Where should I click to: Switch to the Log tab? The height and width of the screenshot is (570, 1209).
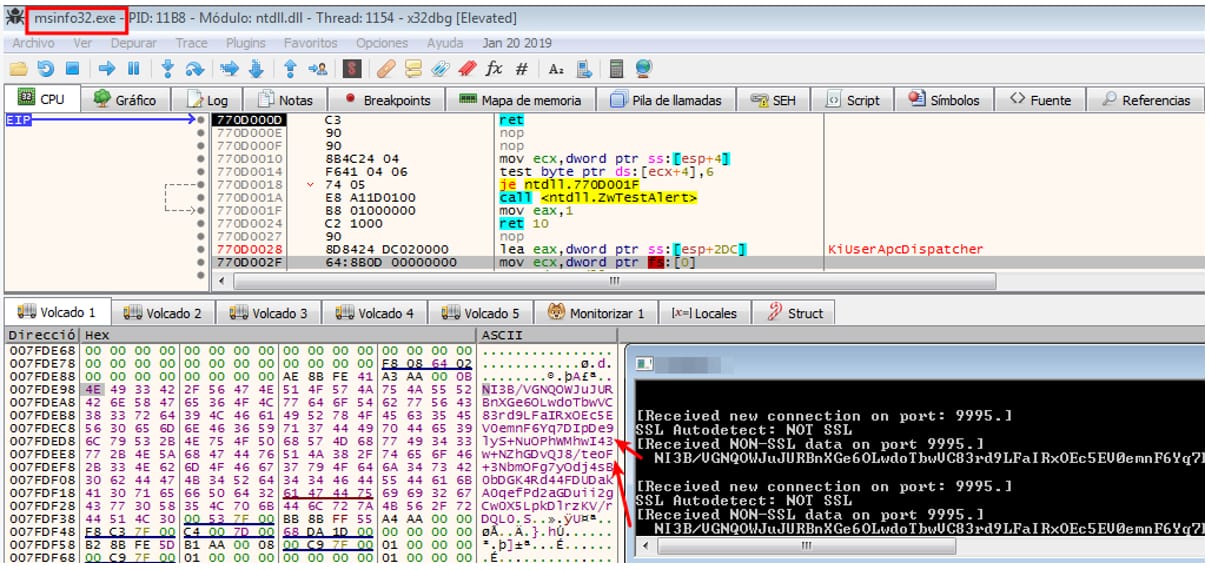coord(206,100)
